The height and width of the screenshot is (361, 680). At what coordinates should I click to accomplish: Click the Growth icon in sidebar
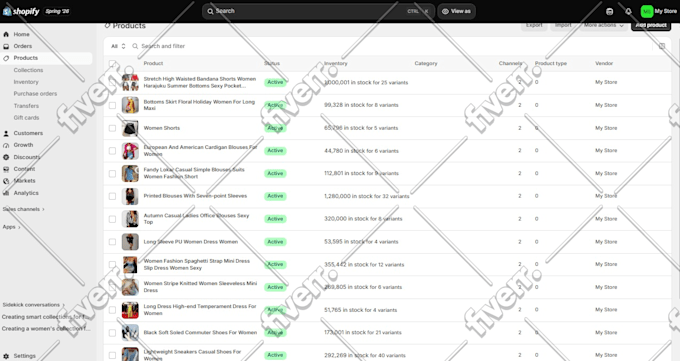[x=6, y=145]
